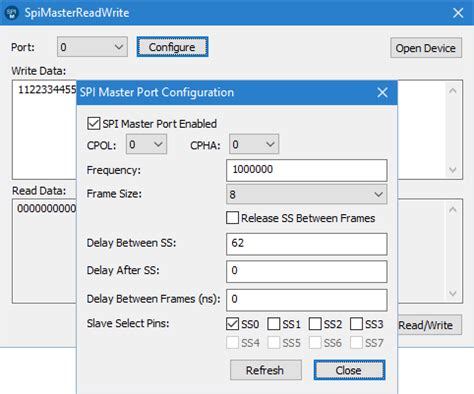474x394 pixels.
Task: Toggle the SS0 slave select pin
Action: [232, 324]
